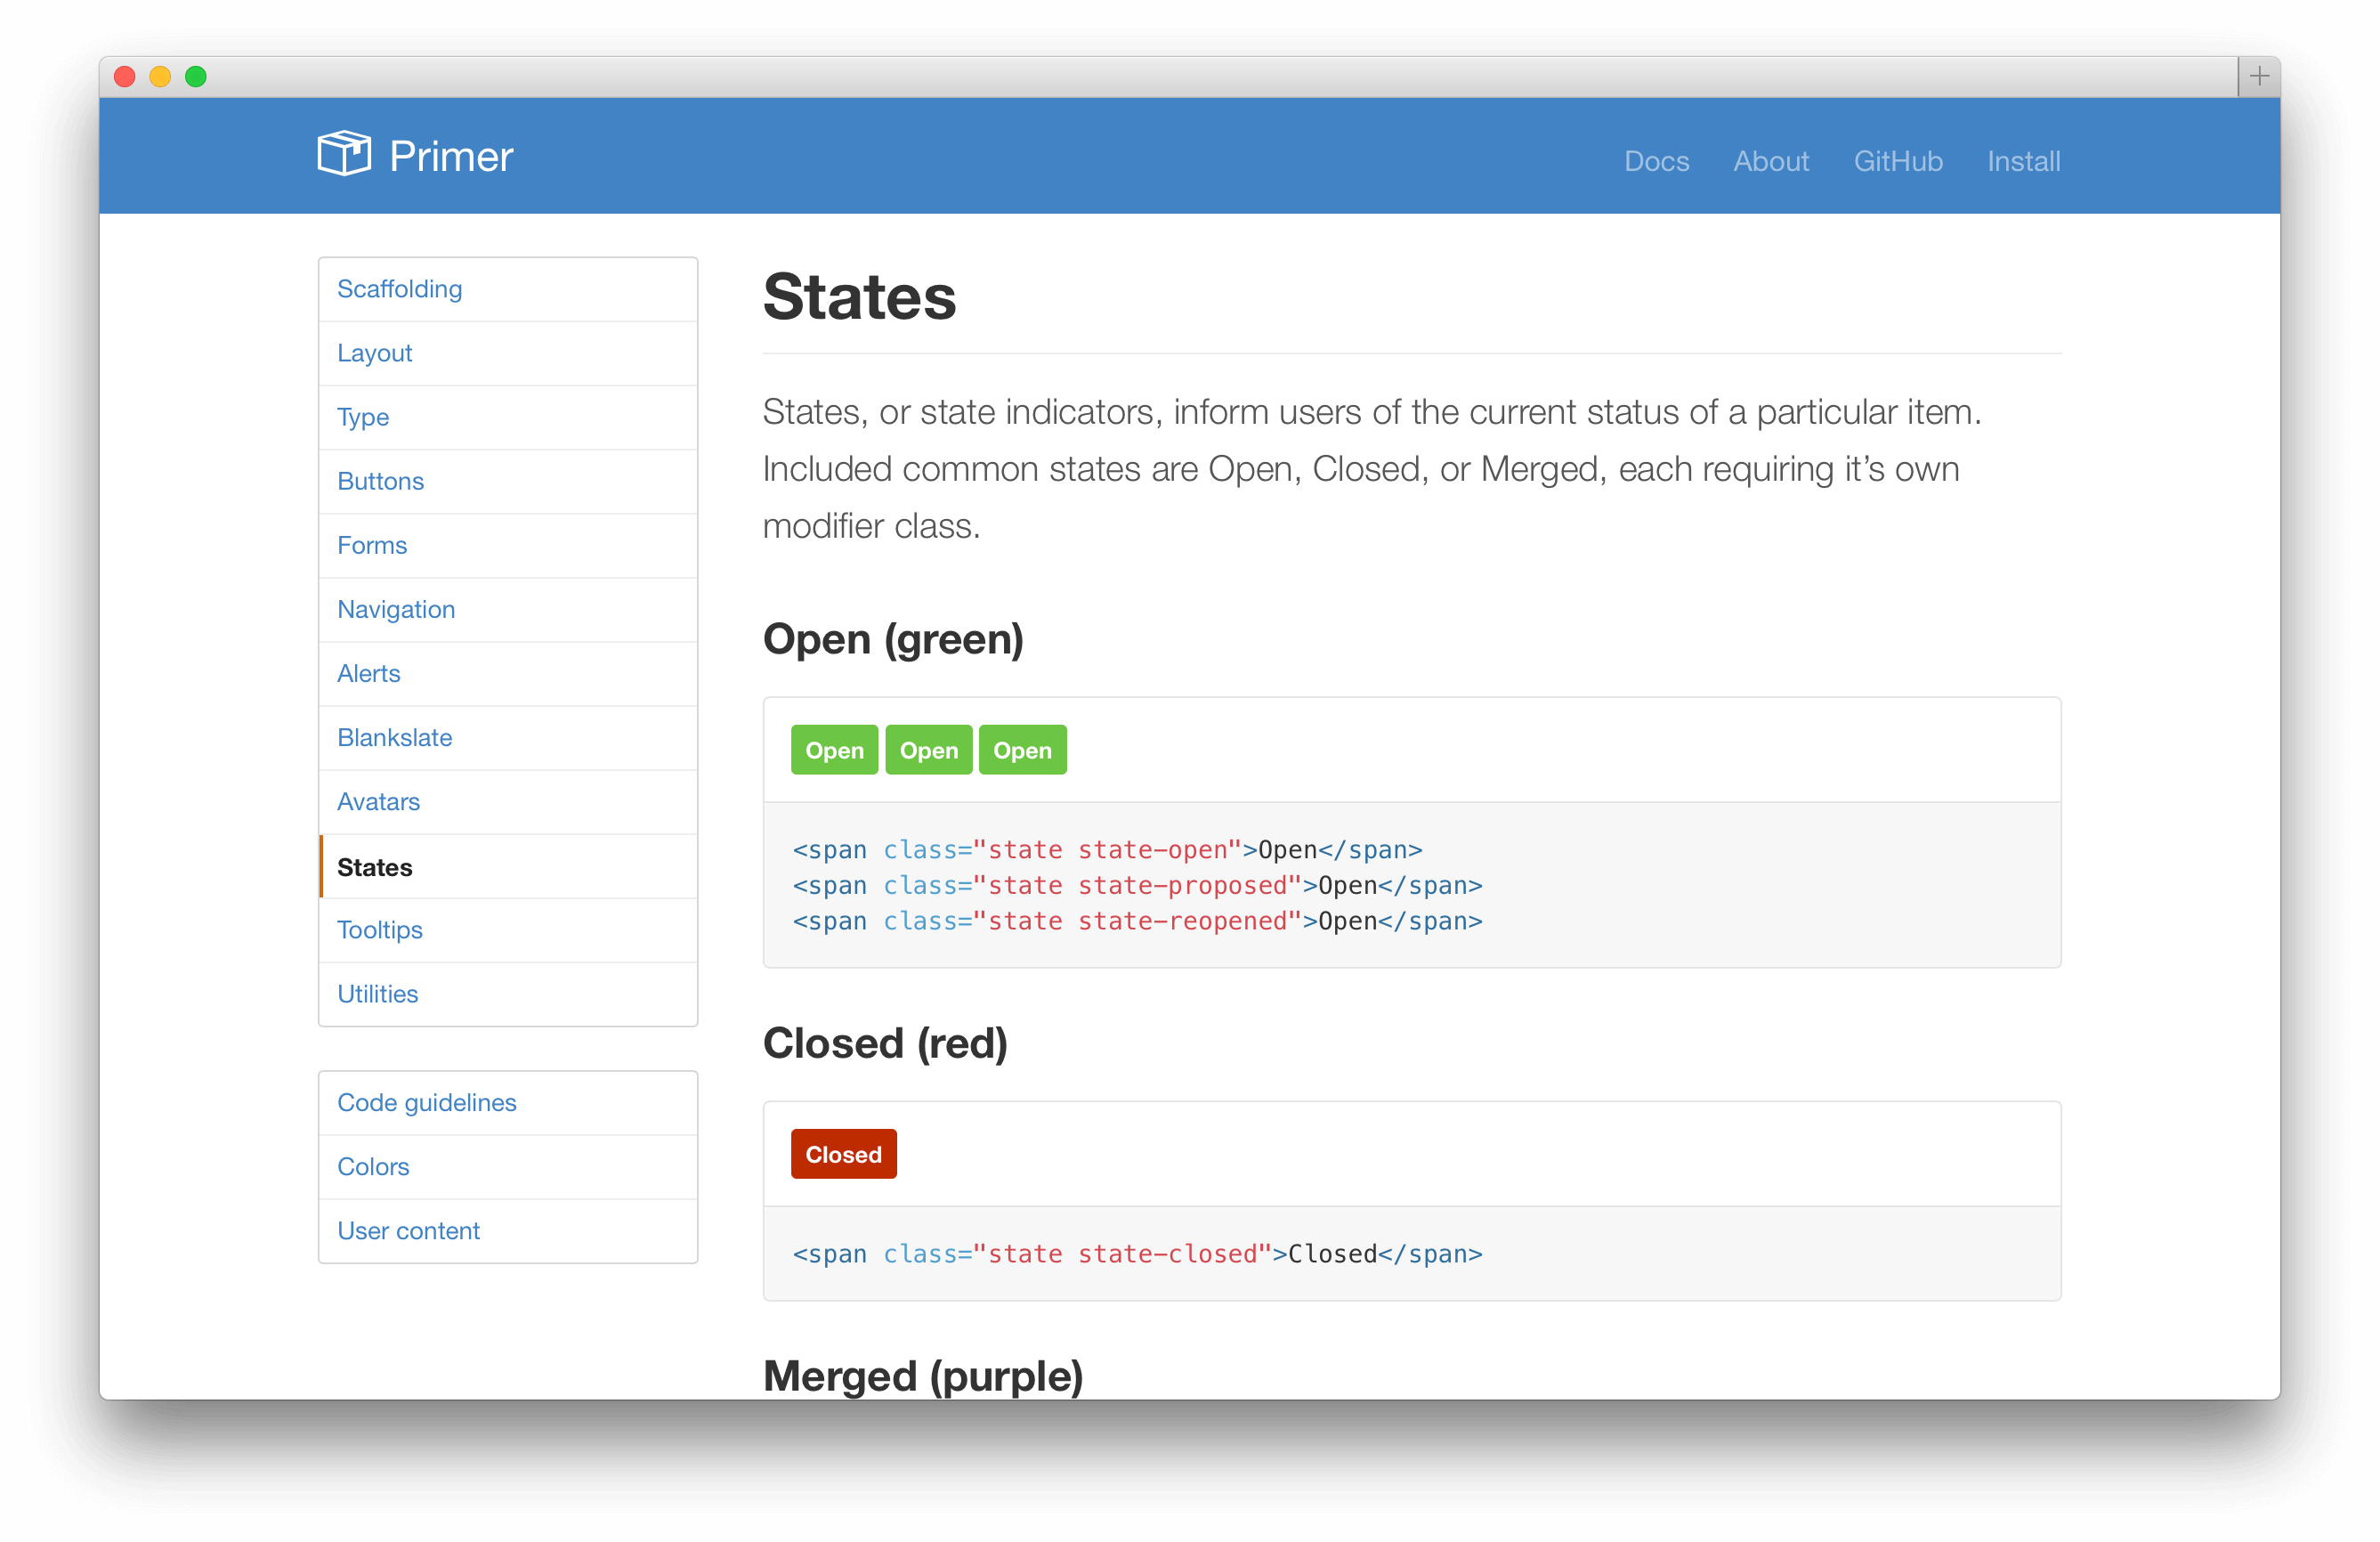Select the Blankslate sidebar item
Viewport: 2380px width, 1542px height.
[394, 737]
